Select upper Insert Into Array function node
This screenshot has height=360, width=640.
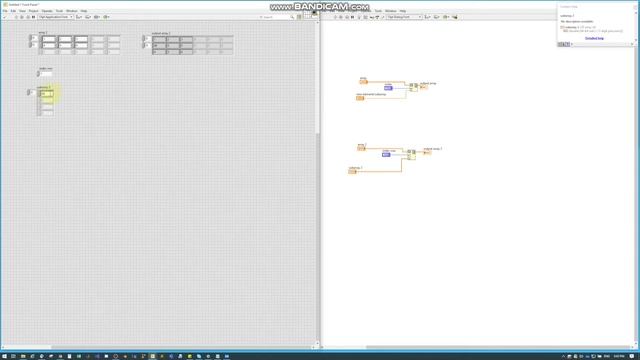[x=413, y=87]
